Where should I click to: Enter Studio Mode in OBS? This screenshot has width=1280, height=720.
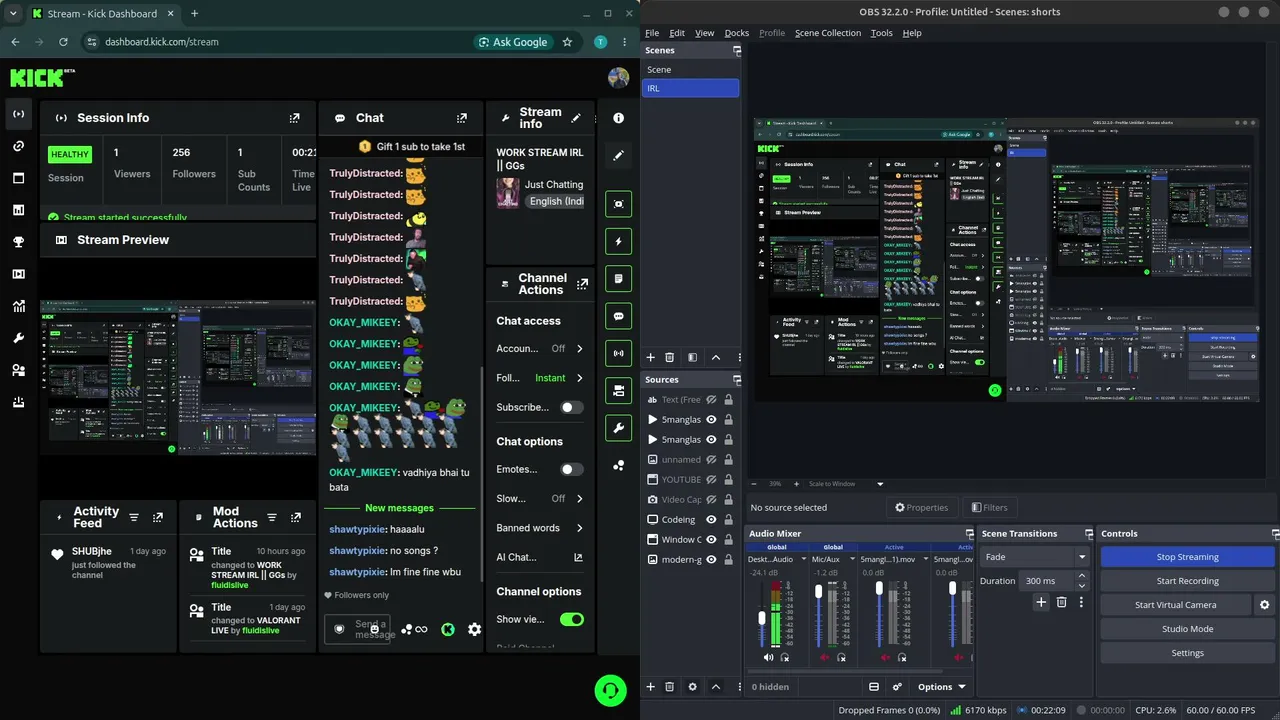[x=1188, y=629]
